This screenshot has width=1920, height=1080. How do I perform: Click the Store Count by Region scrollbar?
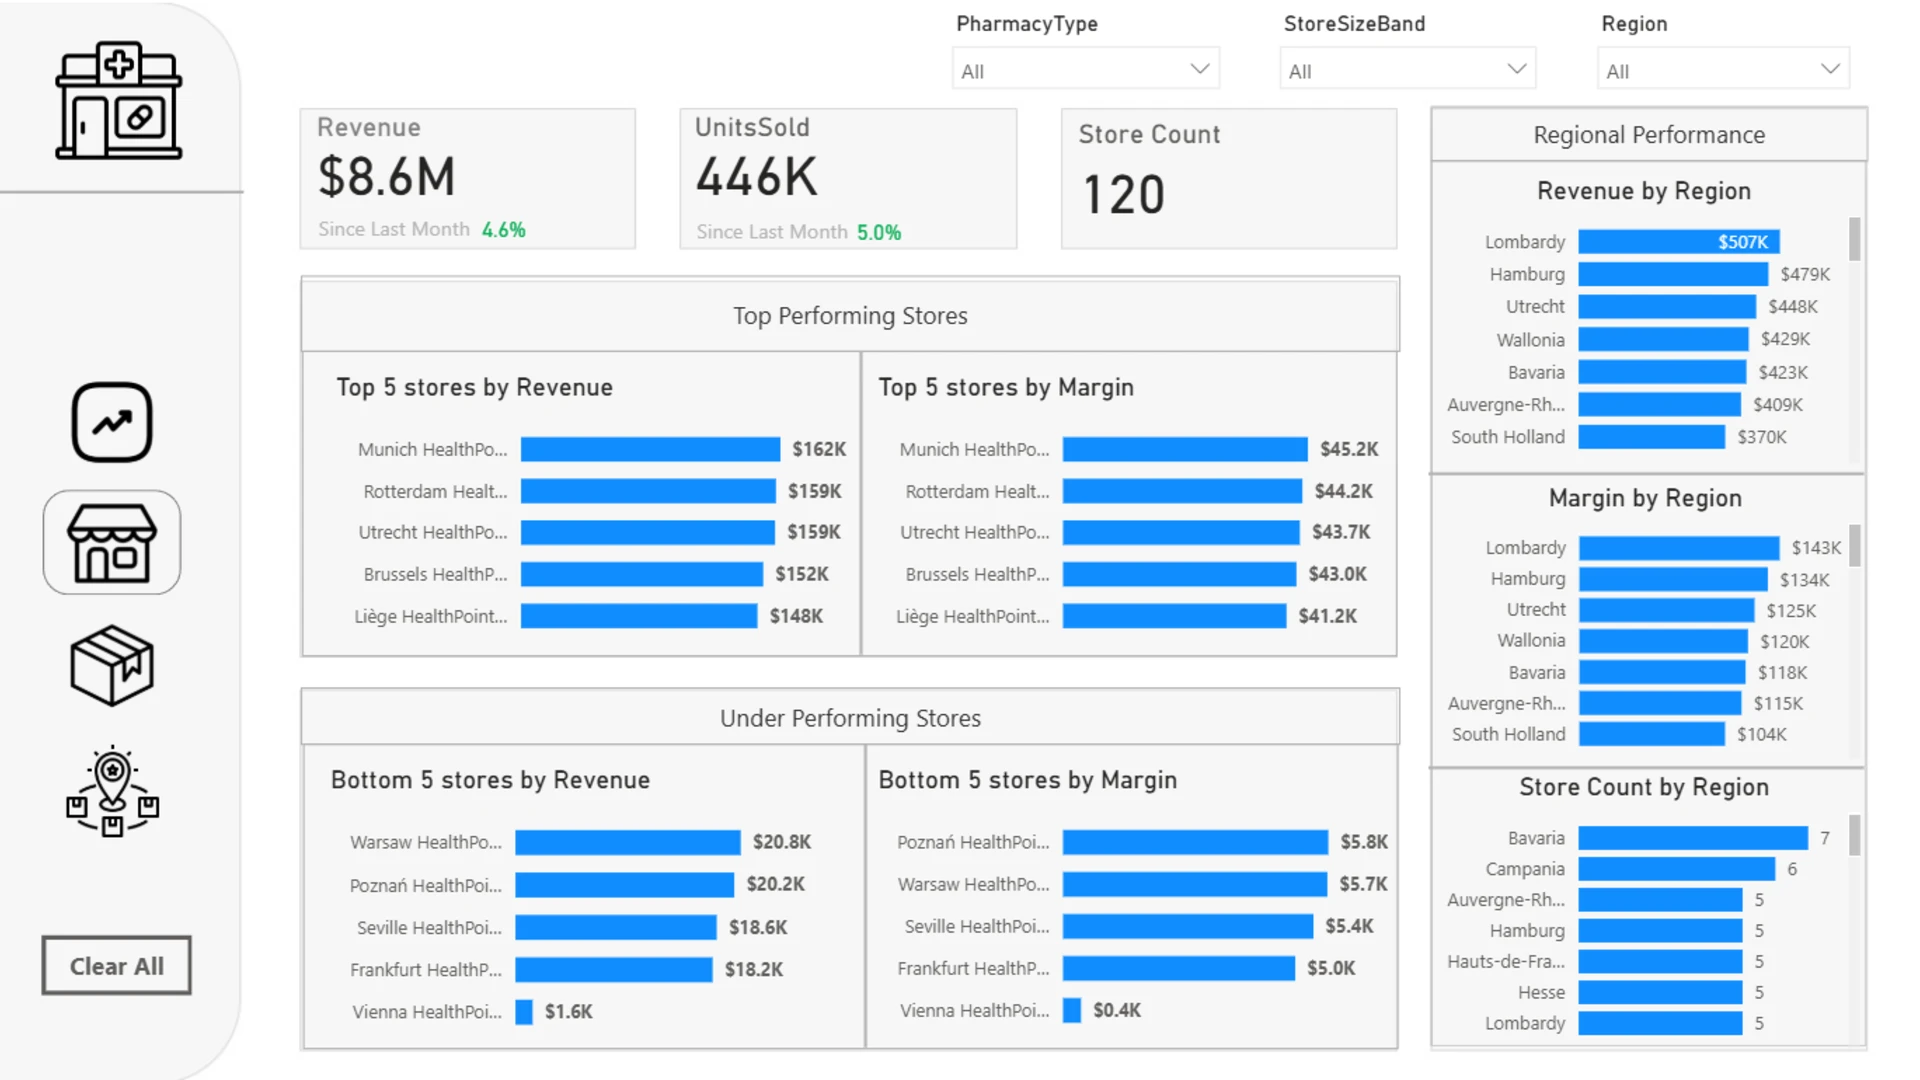[x=1855, y=835]
